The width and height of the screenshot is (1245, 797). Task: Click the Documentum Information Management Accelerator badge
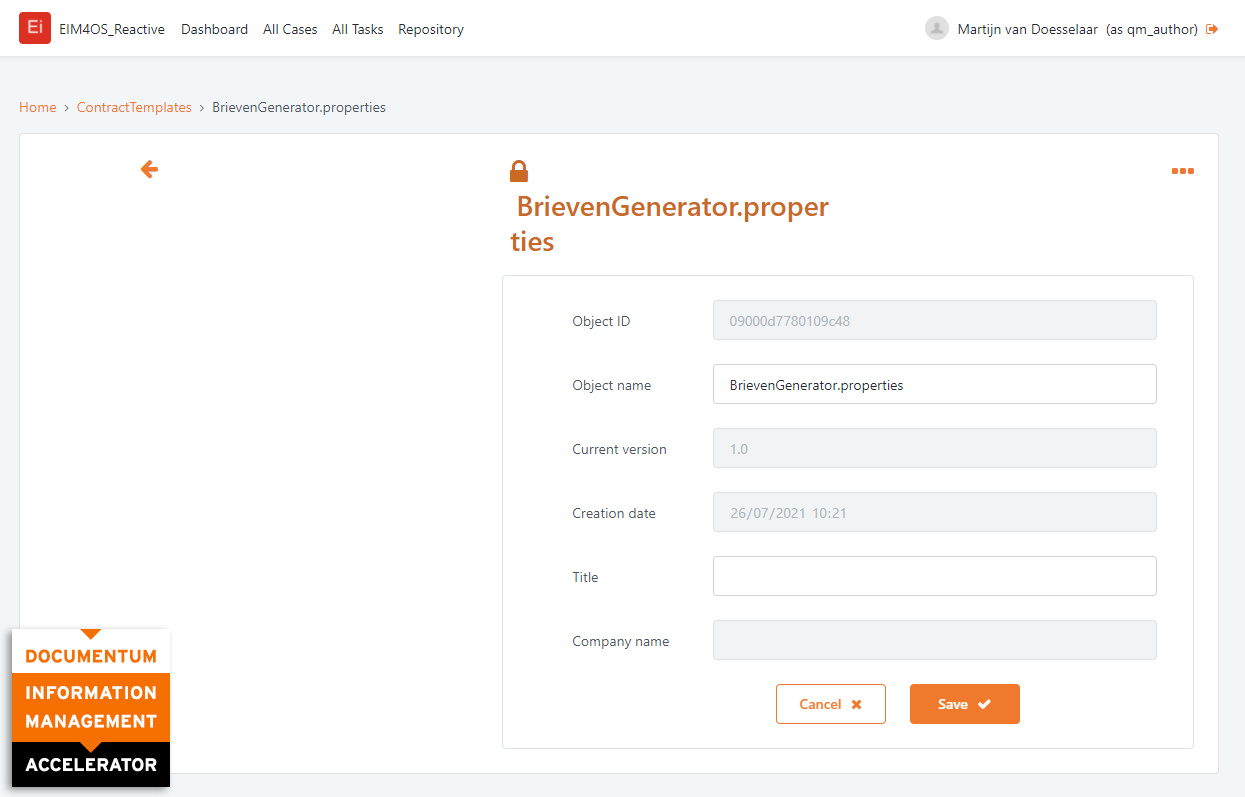[91, 708]
